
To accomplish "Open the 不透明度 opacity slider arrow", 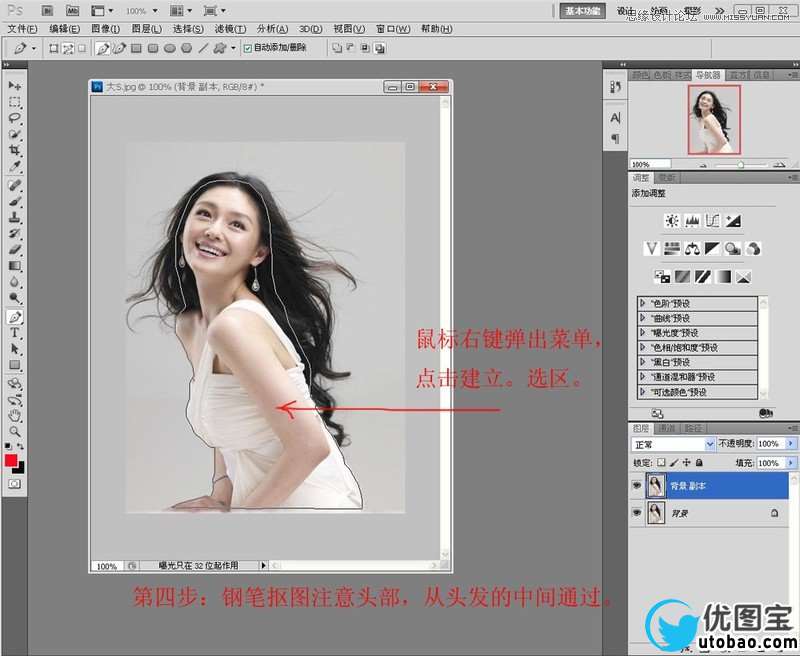I will pos(791,443).
